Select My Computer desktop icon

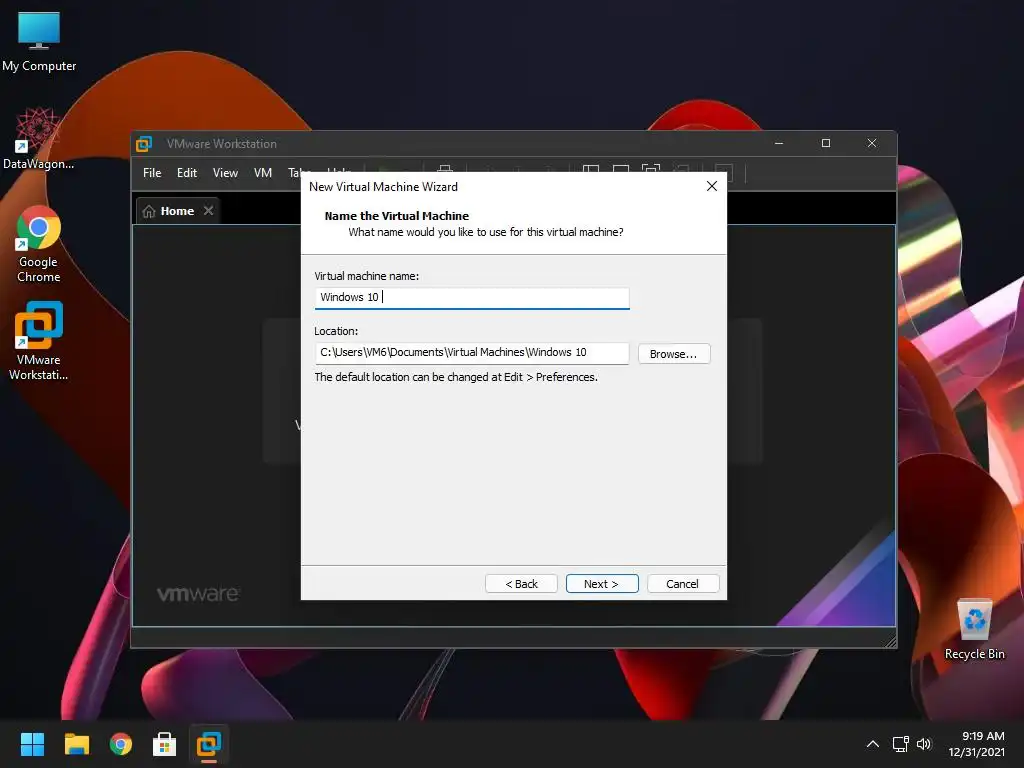pos(39,42)
